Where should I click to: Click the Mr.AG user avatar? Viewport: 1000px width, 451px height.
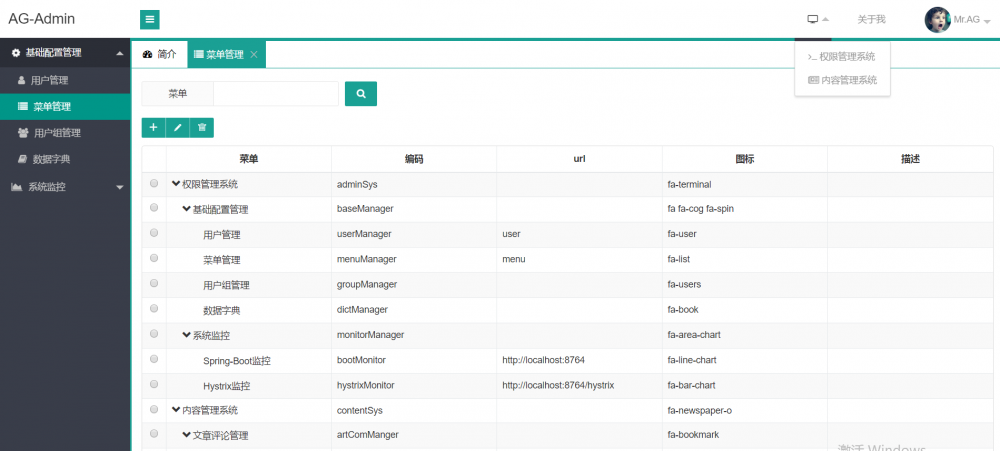coord(938,19)
